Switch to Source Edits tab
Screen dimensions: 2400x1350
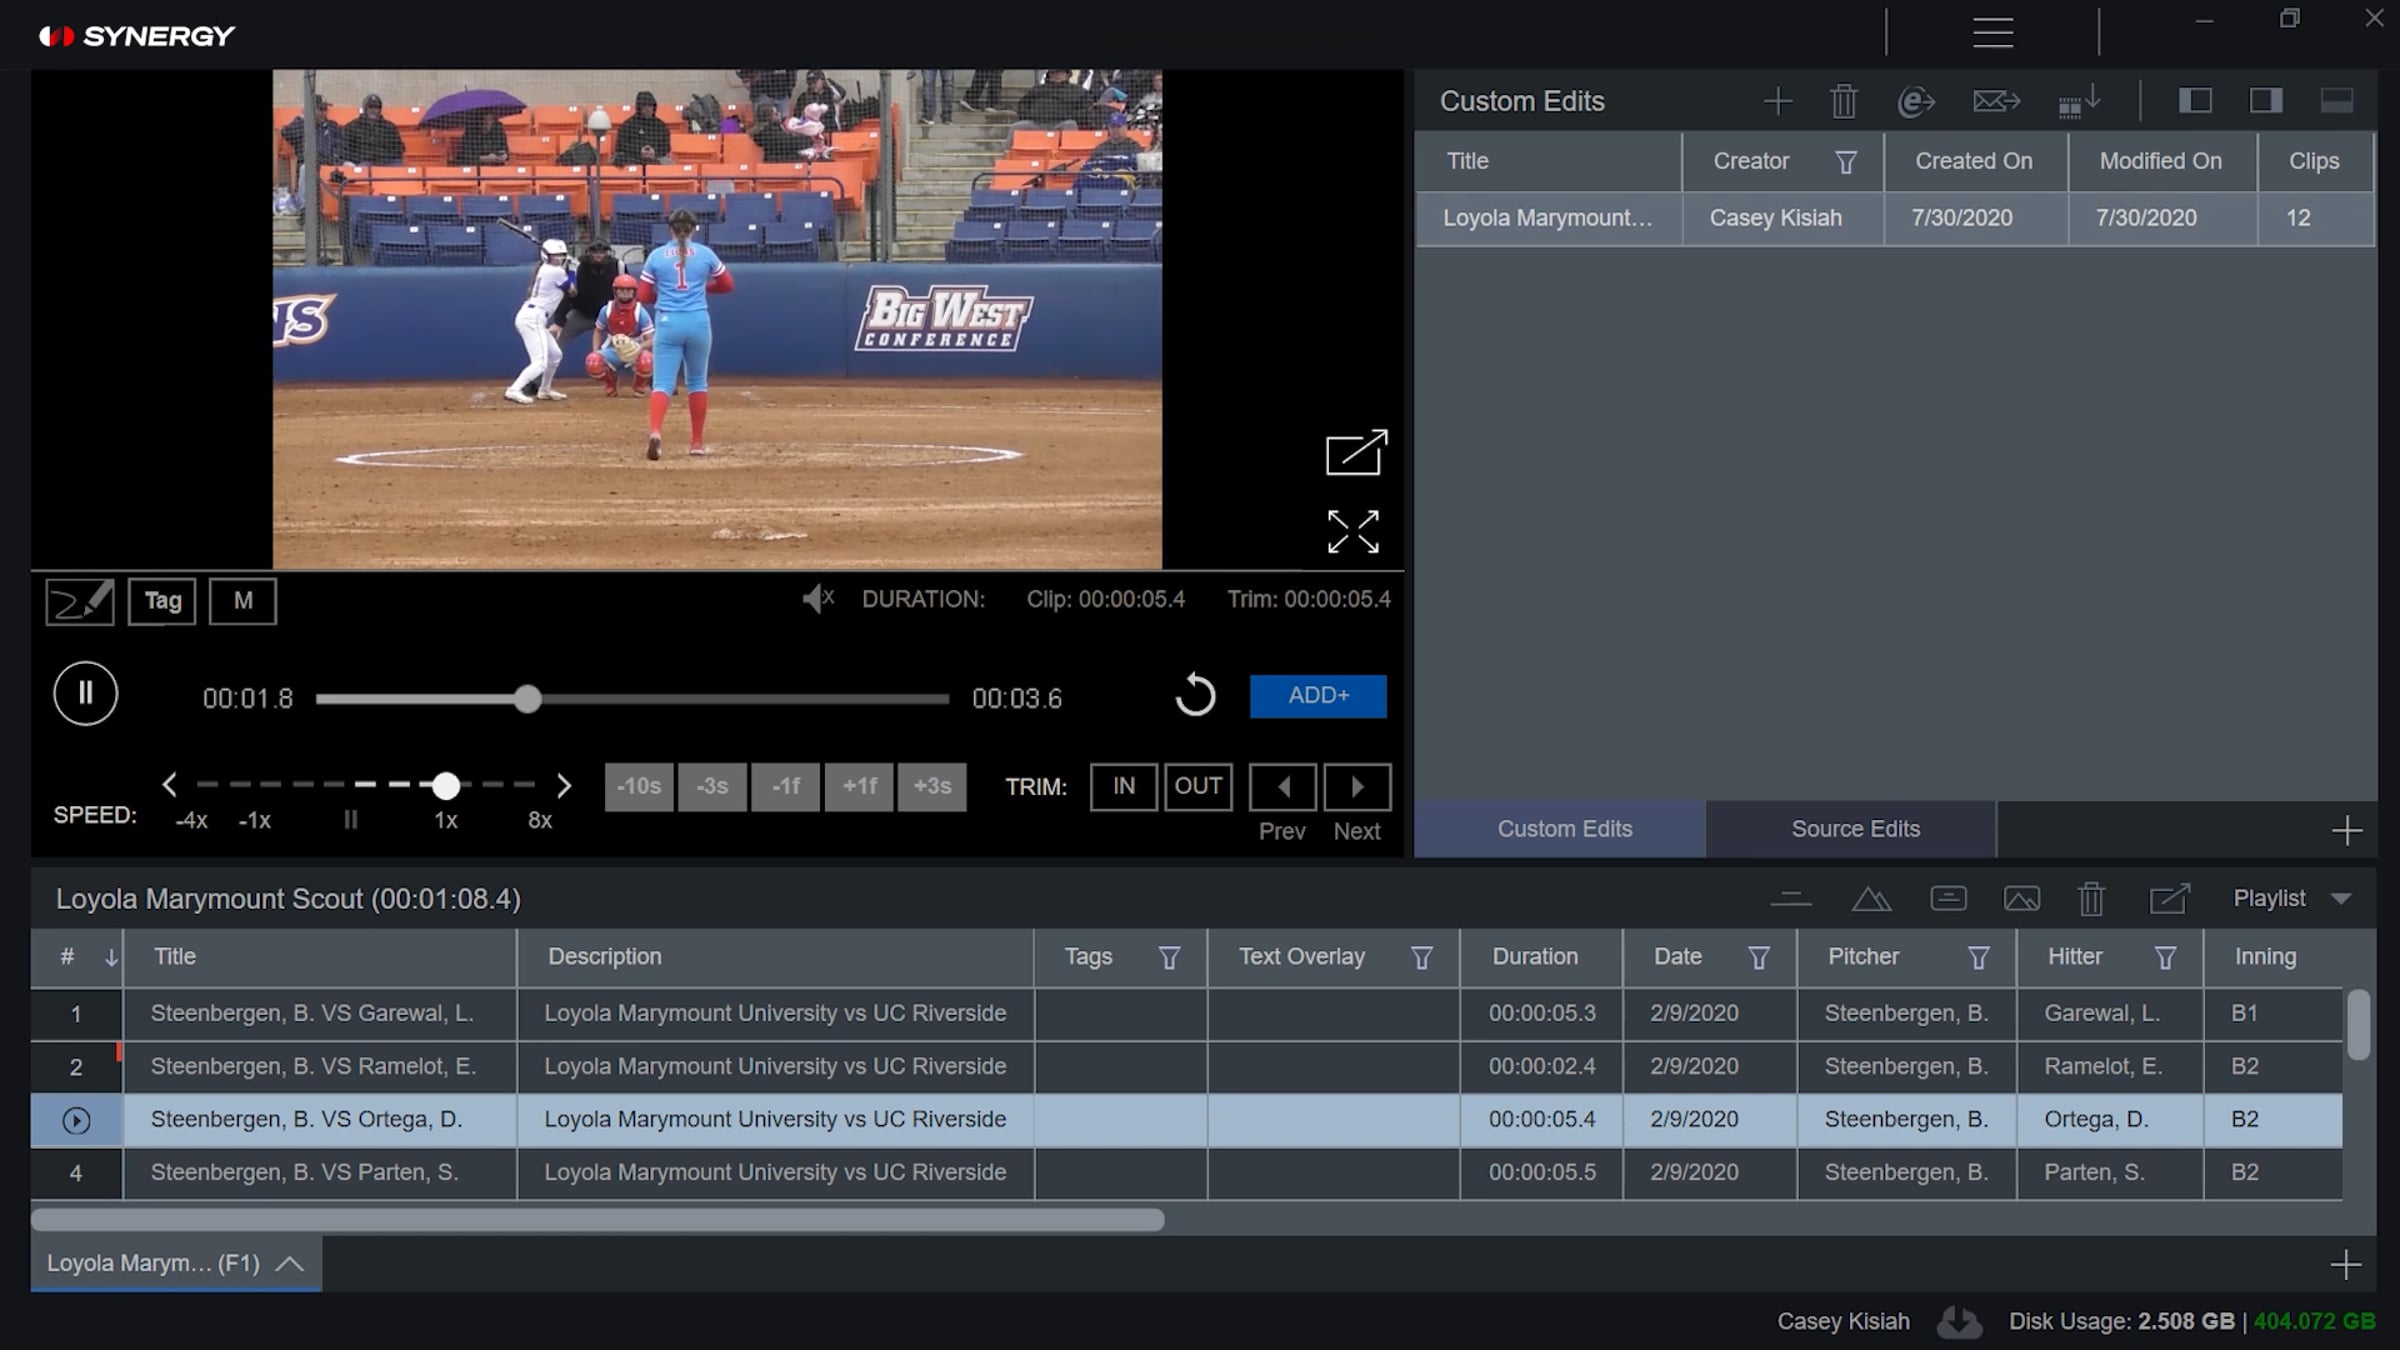(1855, 829)
